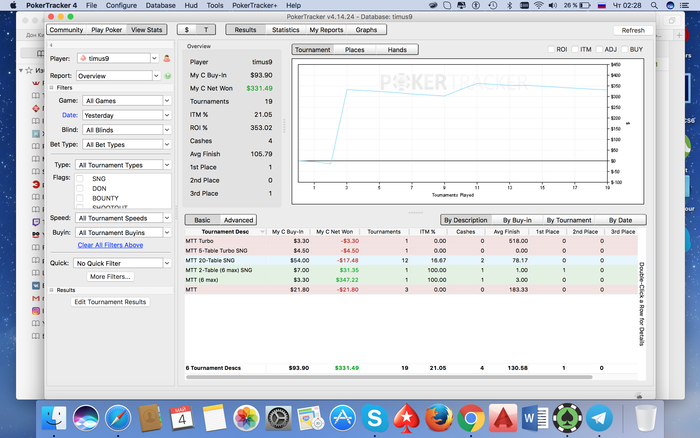Open Notification Center icon in menu bar

click(684, 5)
